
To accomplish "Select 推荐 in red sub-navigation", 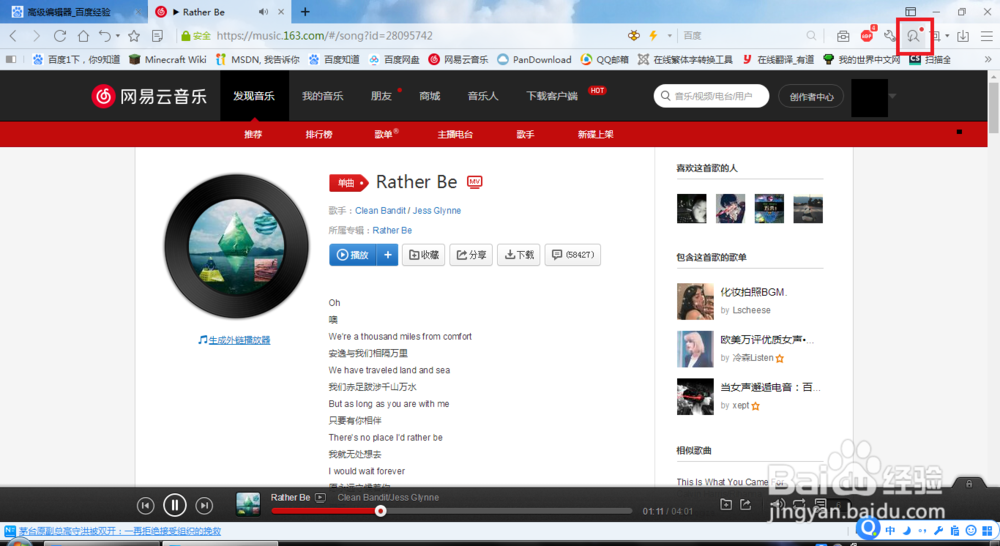I will 253,135.
